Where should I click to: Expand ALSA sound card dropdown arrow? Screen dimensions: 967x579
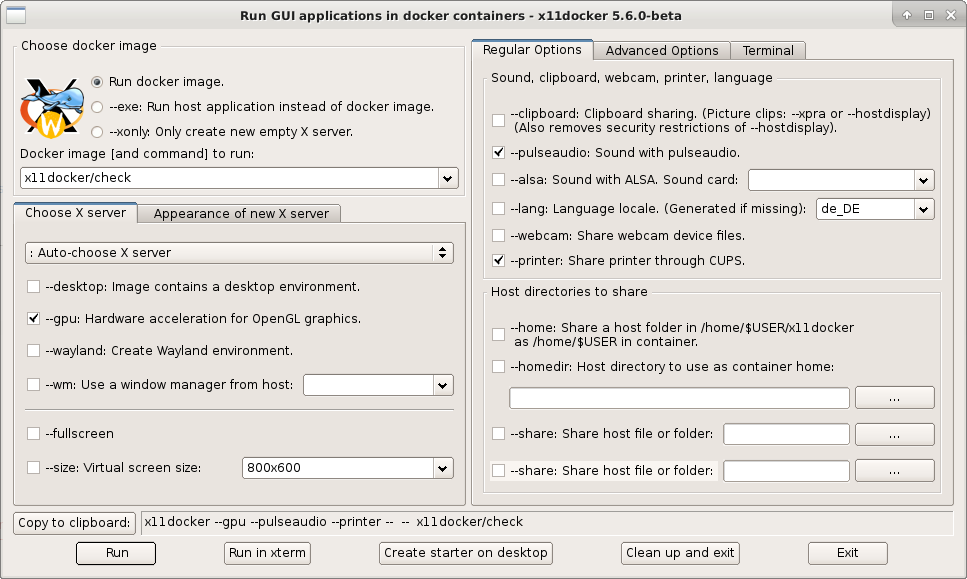tap(923, 181)
